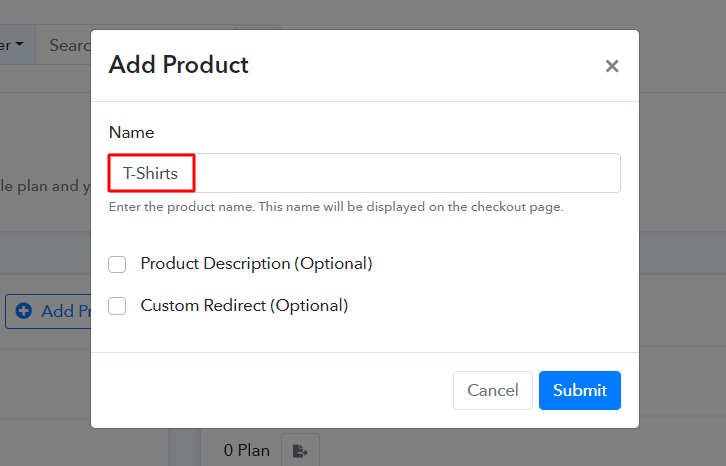
Task: Close the Add Product dialog with X
Action: tap(612, 66)
